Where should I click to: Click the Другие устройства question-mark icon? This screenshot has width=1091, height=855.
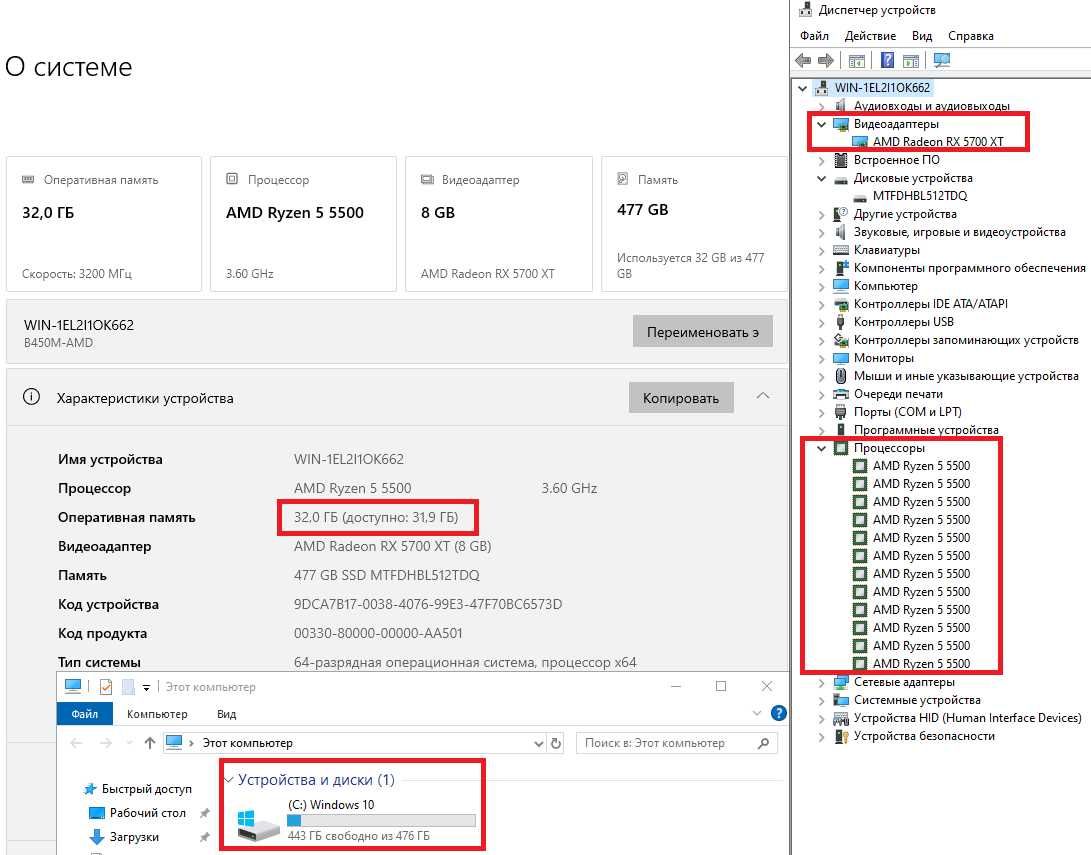[841, 214]
